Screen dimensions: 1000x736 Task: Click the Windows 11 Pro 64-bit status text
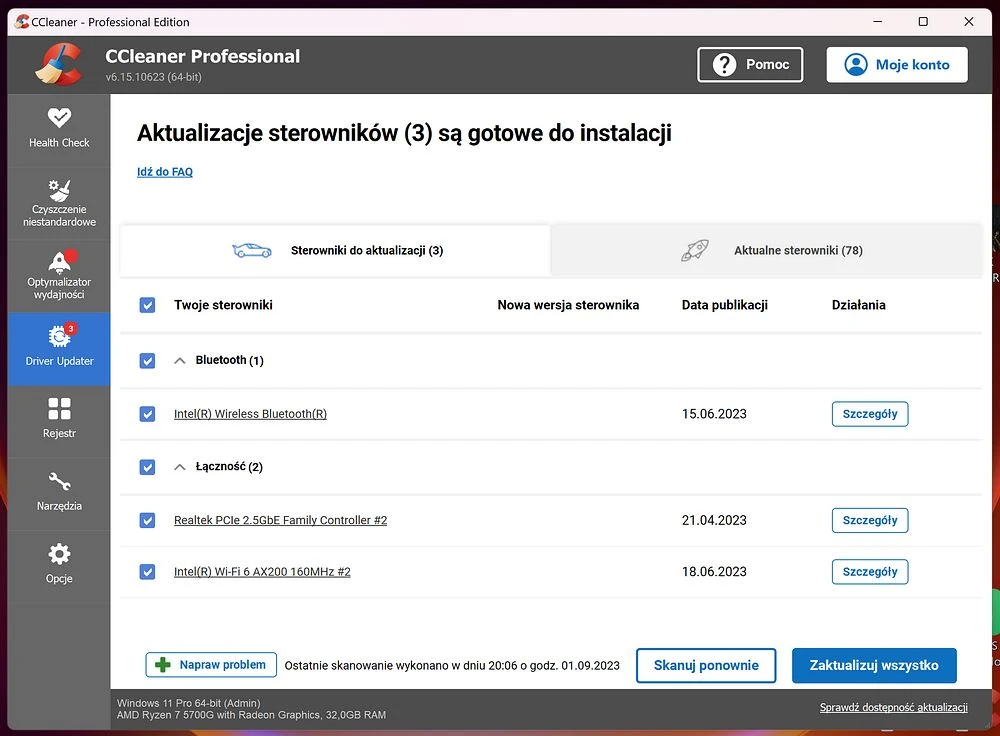[x=189, y=703]
